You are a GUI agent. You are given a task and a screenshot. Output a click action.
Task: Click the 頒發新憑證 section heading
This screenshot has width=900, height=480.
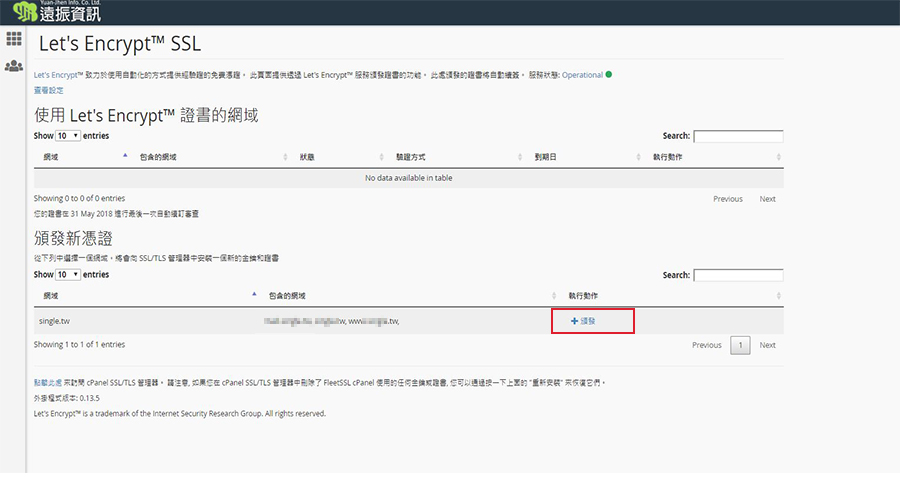coord(73,238)
